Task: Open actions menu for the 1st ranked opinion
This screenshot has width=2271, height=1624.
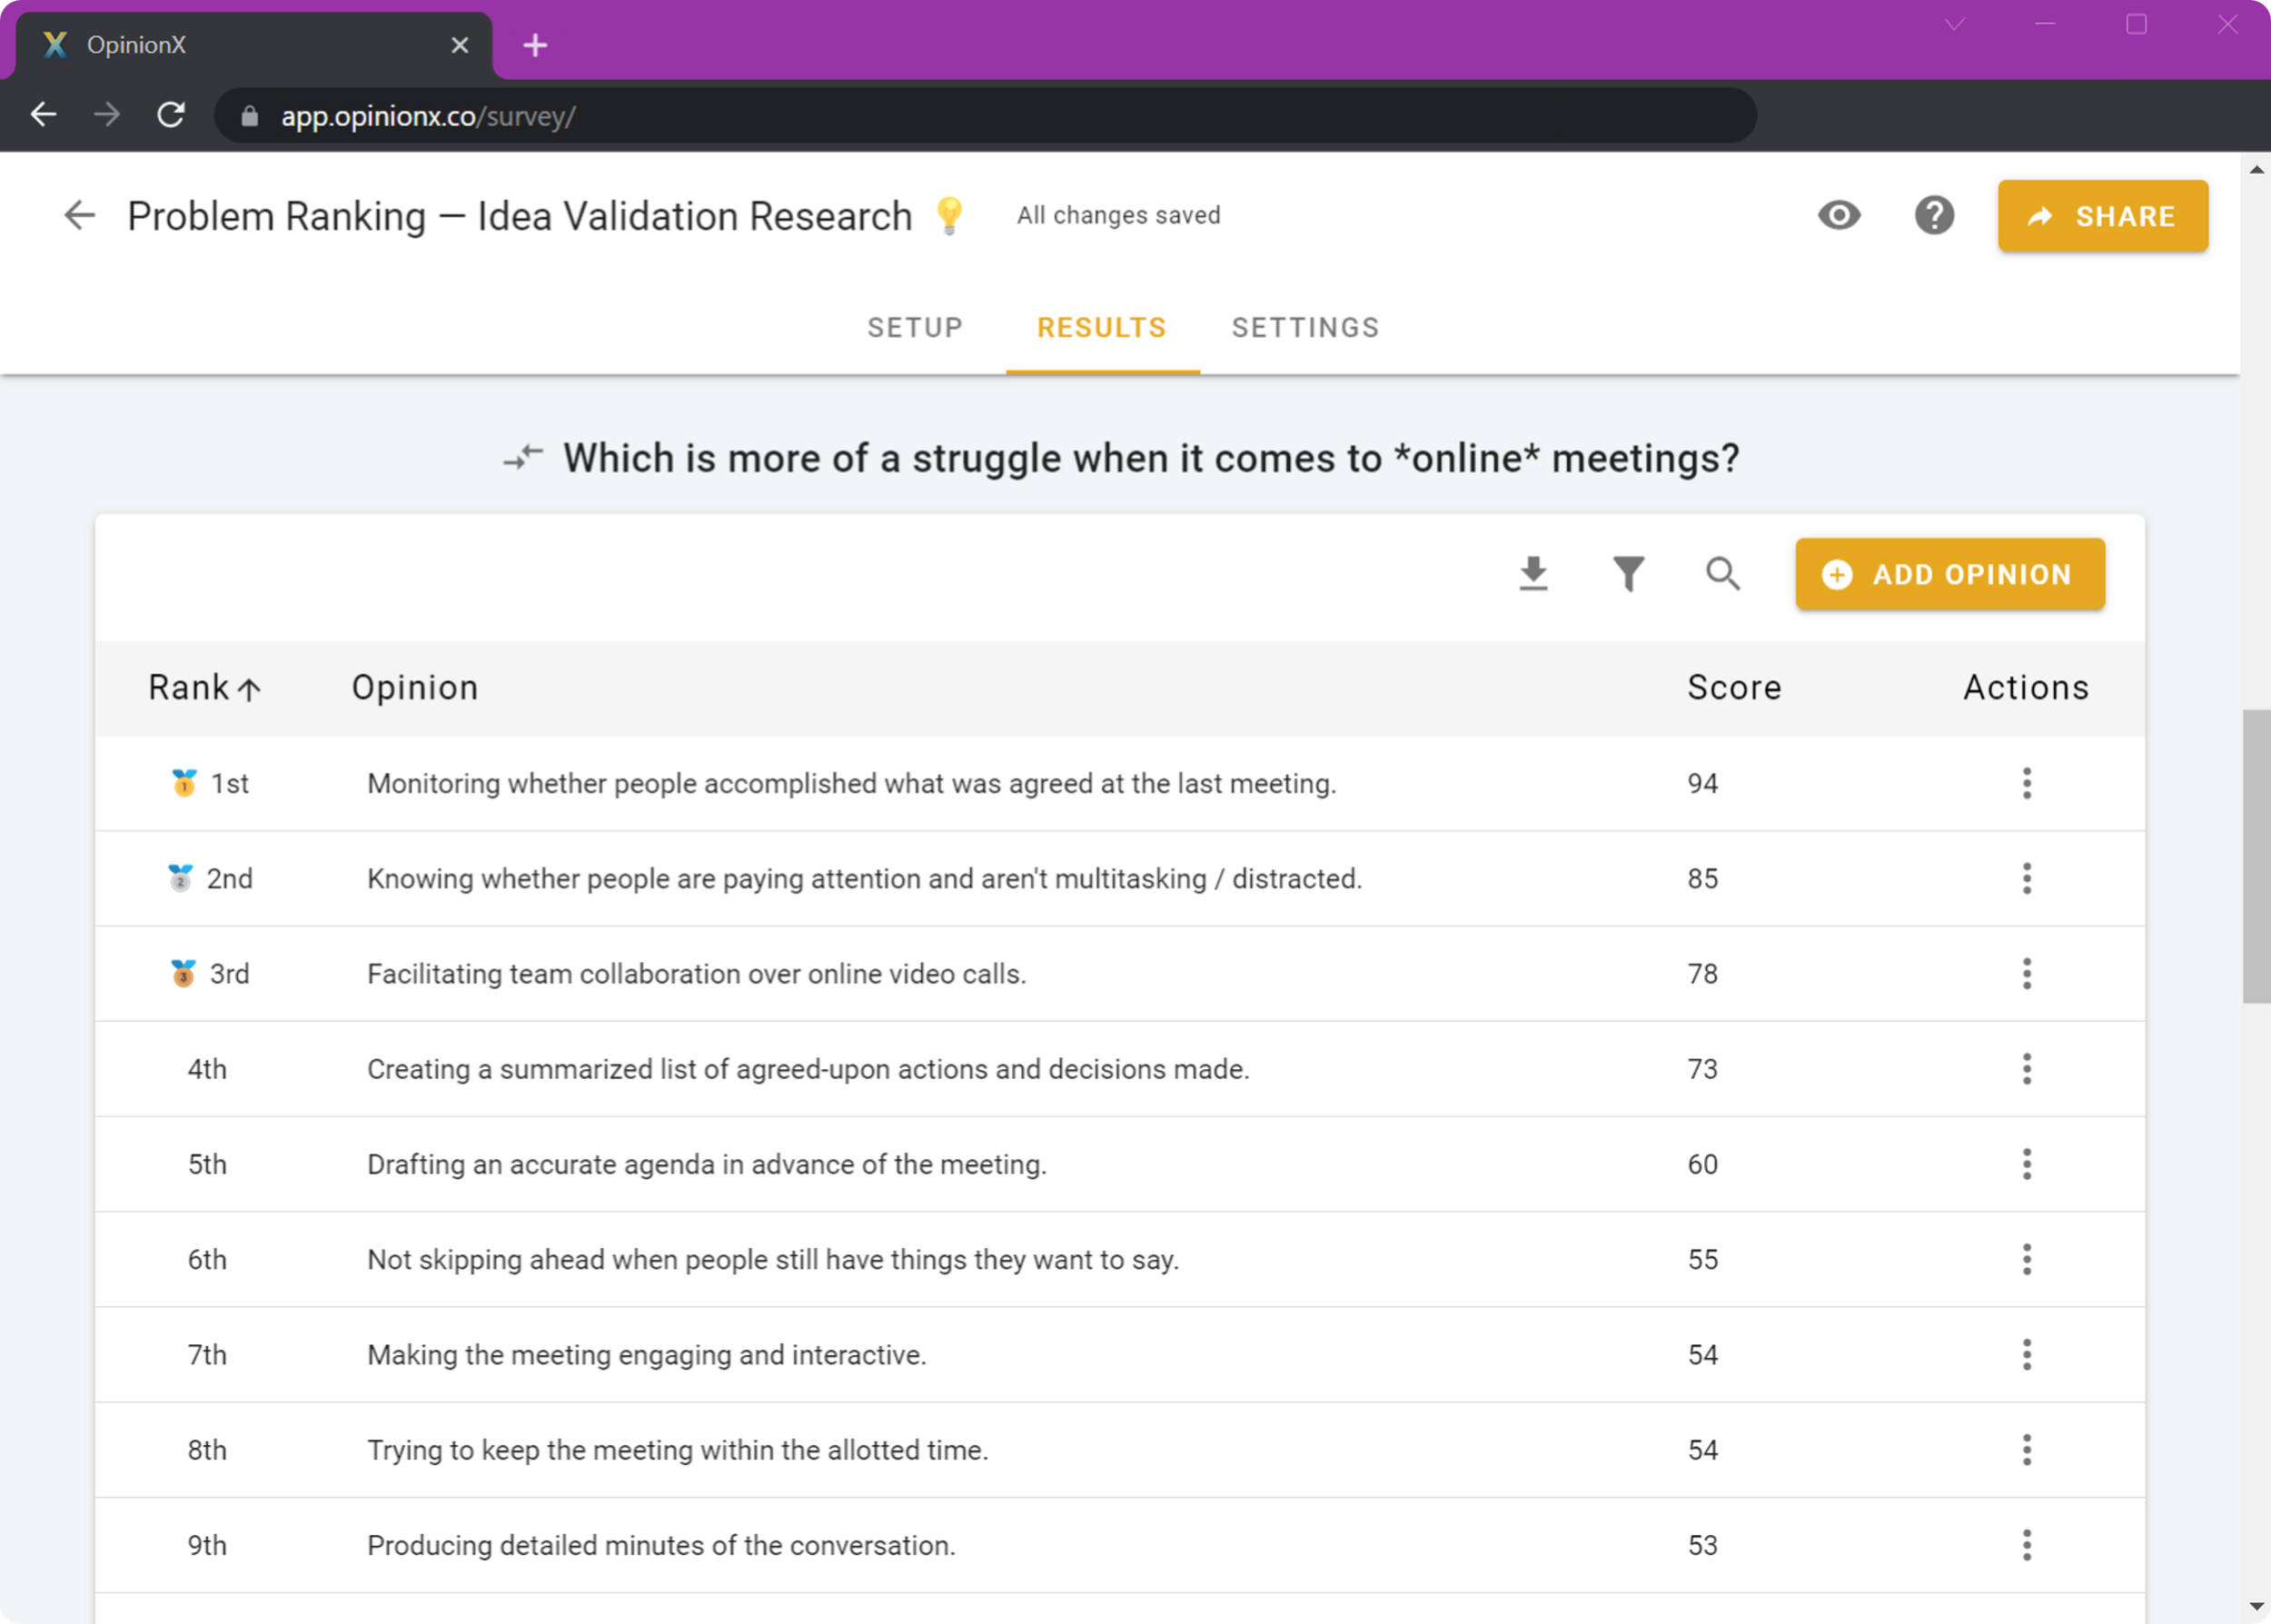Action: coord(2027,783)
